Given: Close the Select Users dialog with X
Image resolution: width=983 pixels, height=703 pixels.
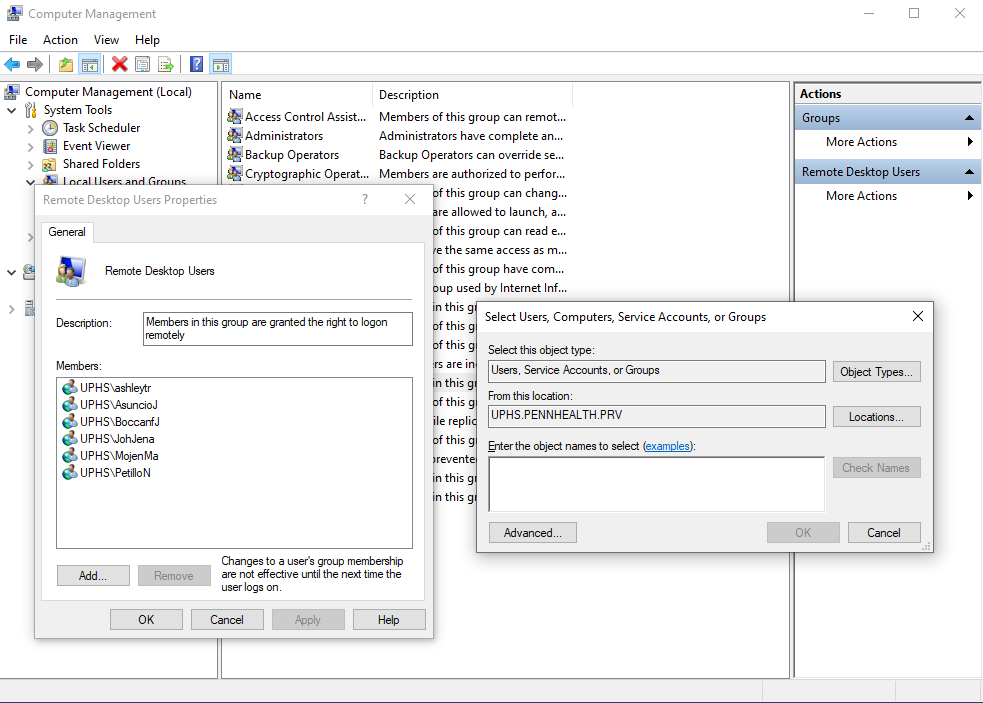Looking at the screenshot, I should point(918,316).
